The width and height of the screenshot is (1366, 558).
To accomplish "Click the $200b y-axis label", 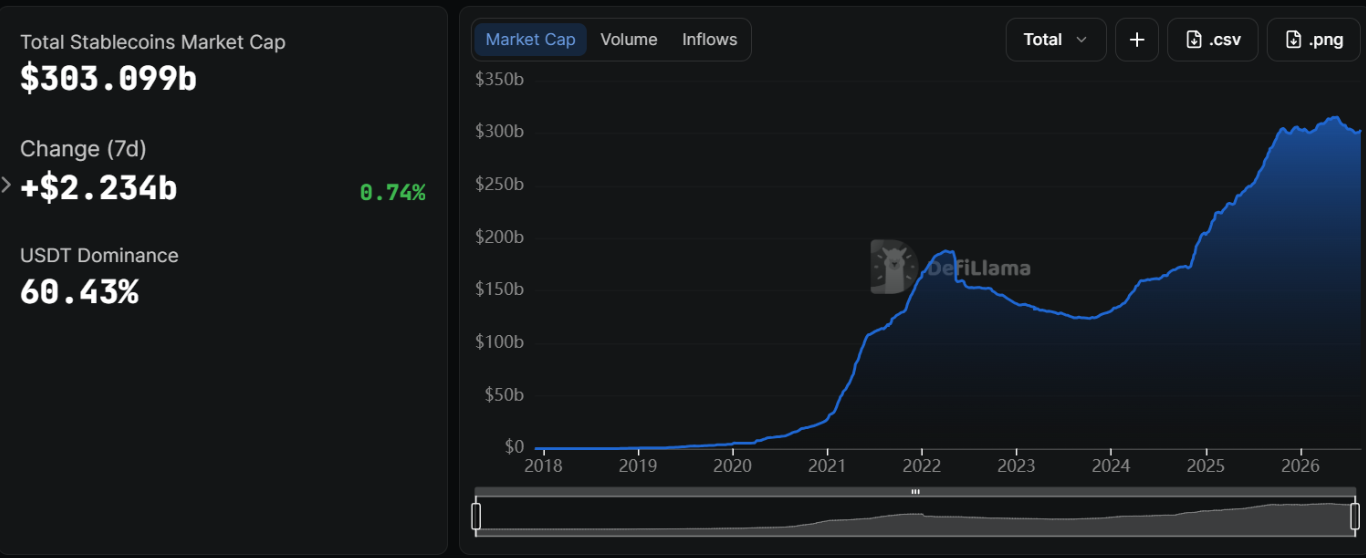I will pos(499,237).
